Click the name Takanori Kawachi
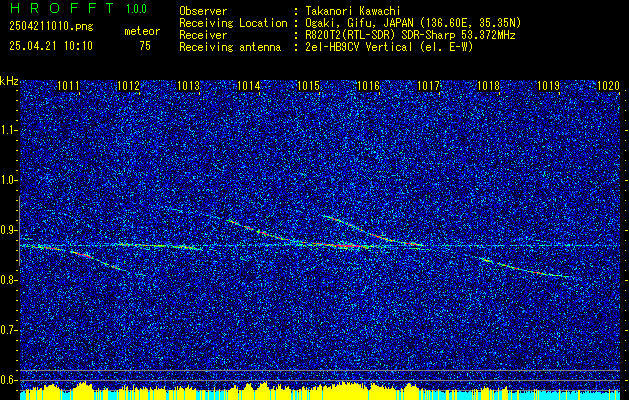The width and height of the screenshot is (629, 400). tap(353, 11)
